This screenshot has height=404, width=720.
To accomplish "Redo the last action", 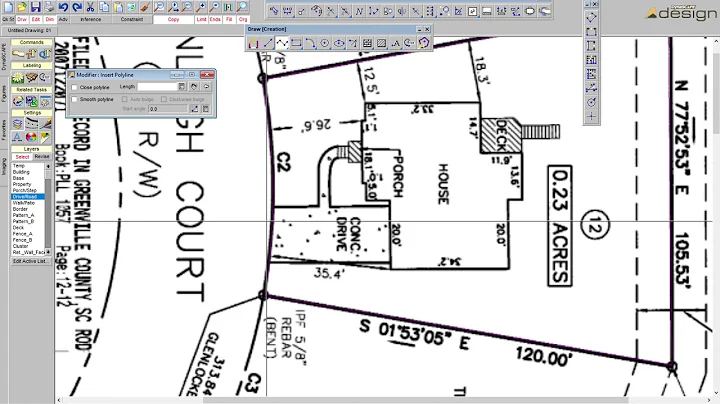I will click(x=77, y=7).
